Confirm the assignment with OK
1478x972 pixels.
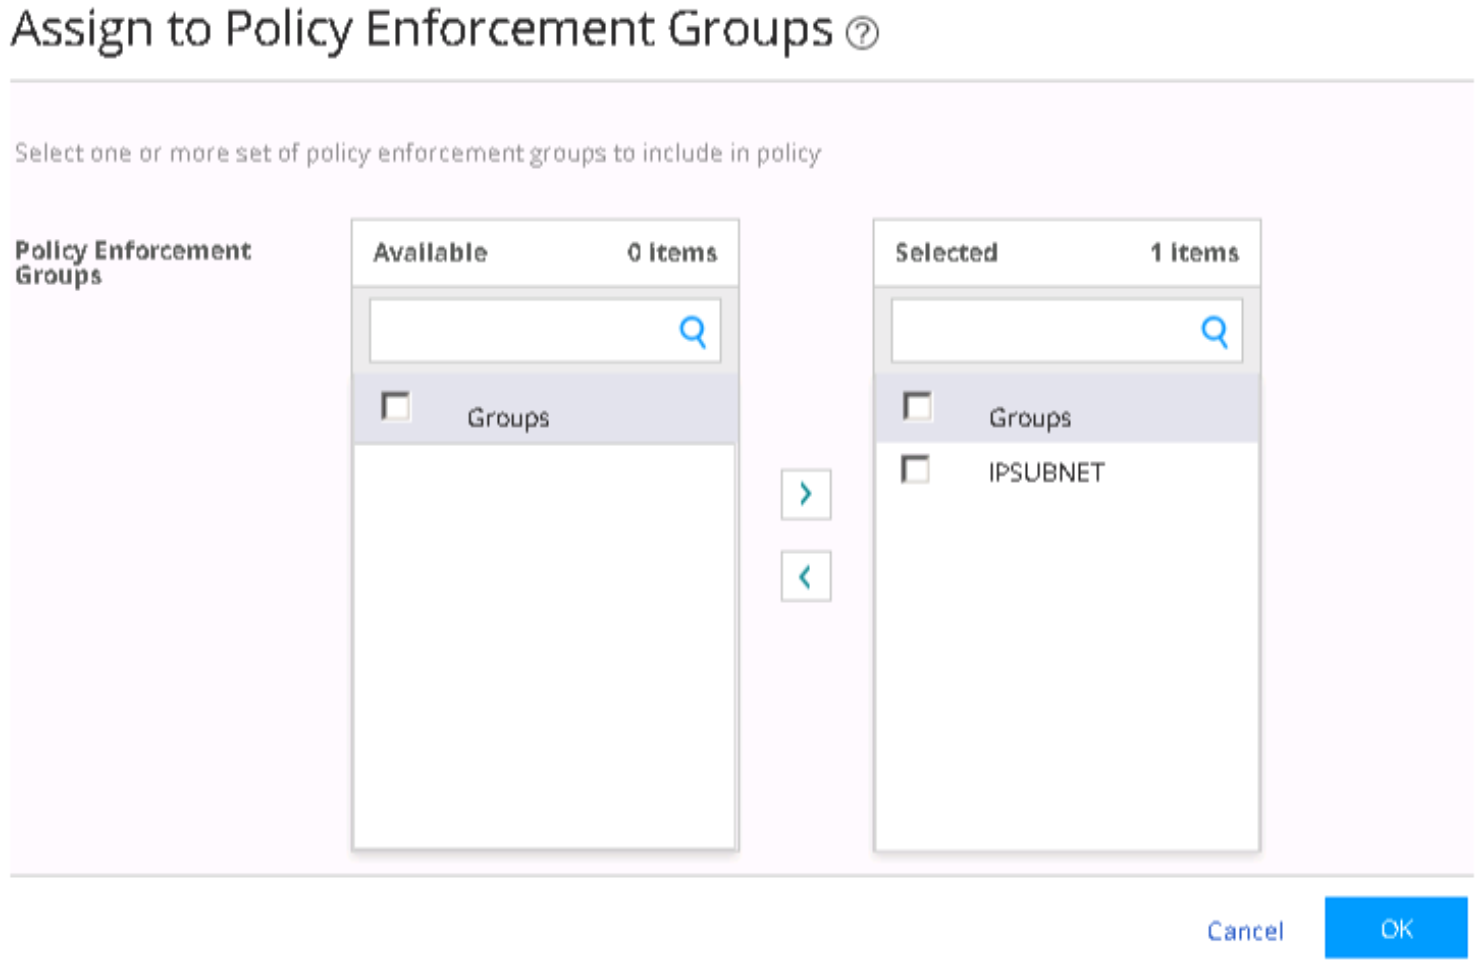(1395, 929)
